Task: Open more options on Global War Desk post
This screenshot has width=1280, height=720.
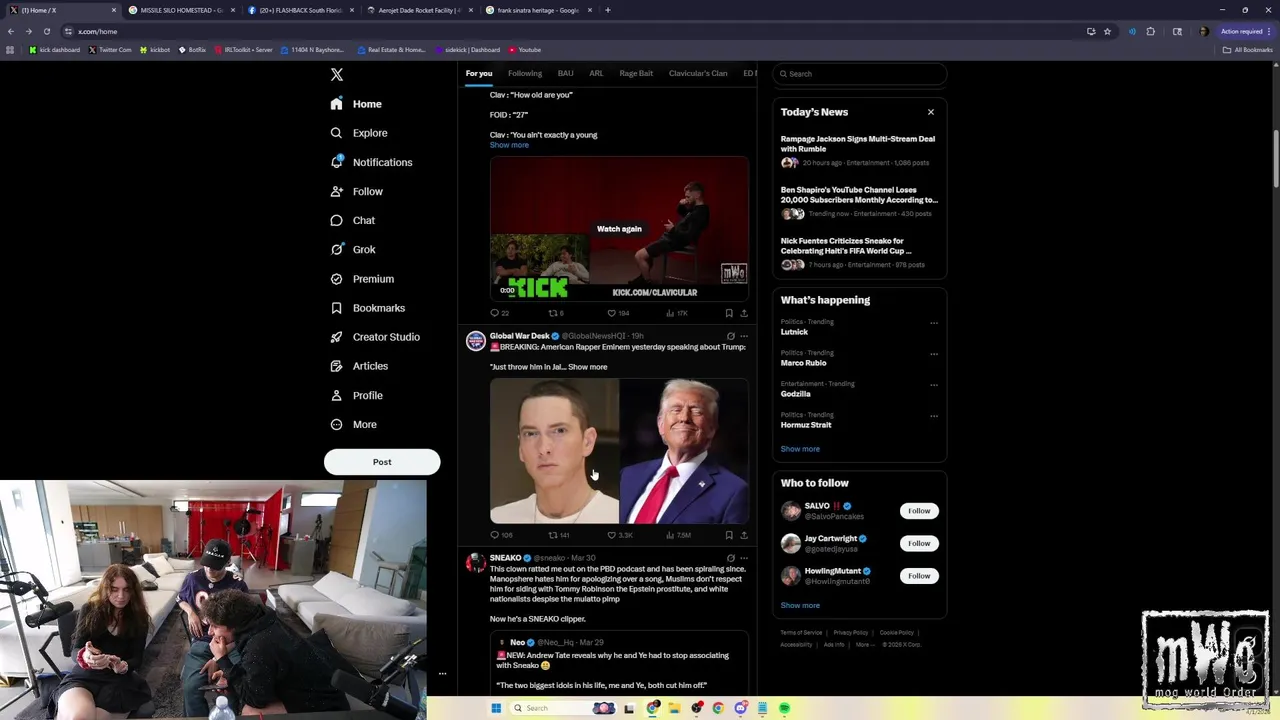Action: click(744, 336)
